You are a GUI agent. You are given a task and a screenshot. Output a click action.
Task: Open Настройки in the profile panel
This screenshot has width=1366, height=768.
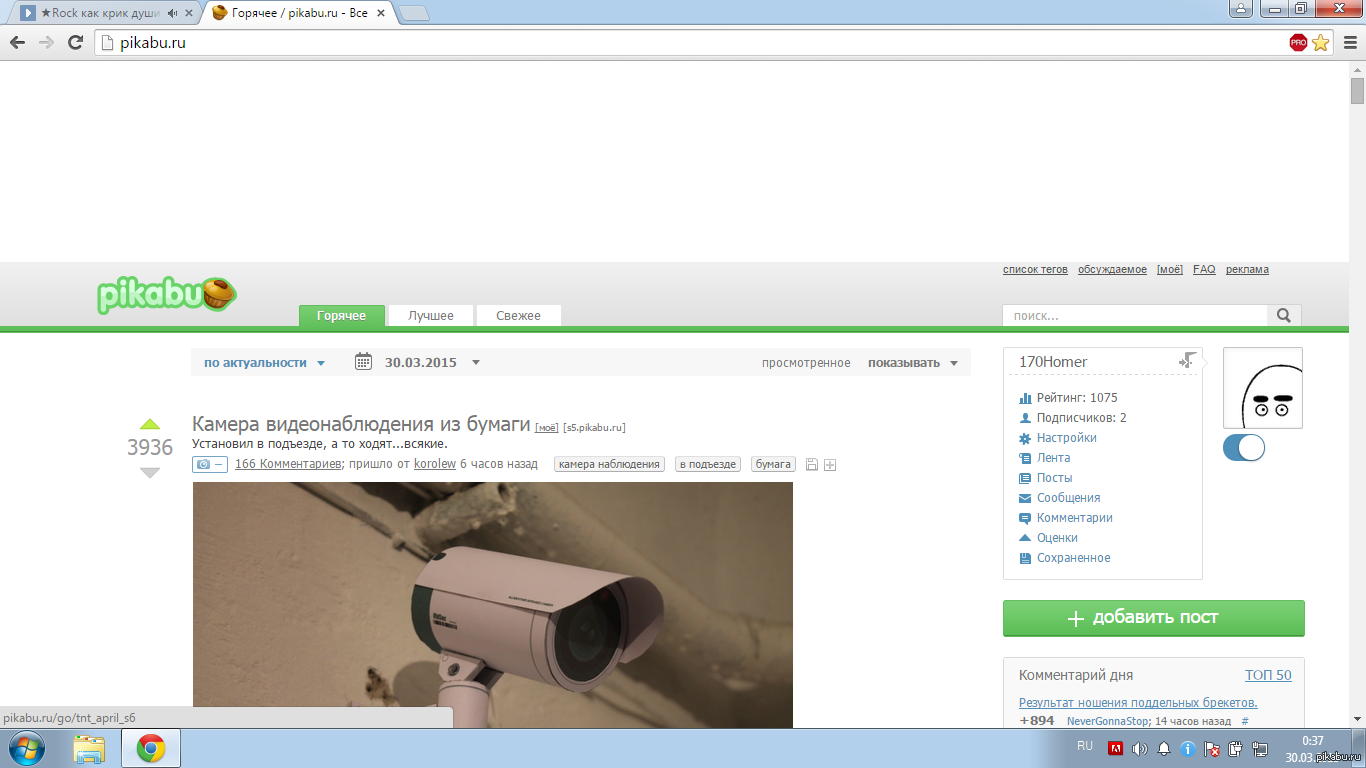click(1066, 438)
